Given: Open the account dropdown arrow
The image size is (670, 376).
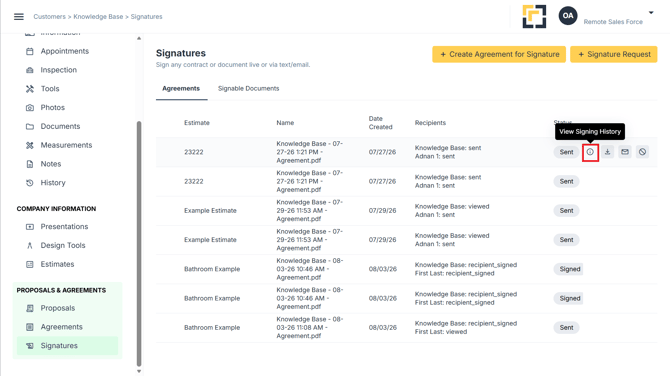Looking at the screenshot, I should pos(651,13).
